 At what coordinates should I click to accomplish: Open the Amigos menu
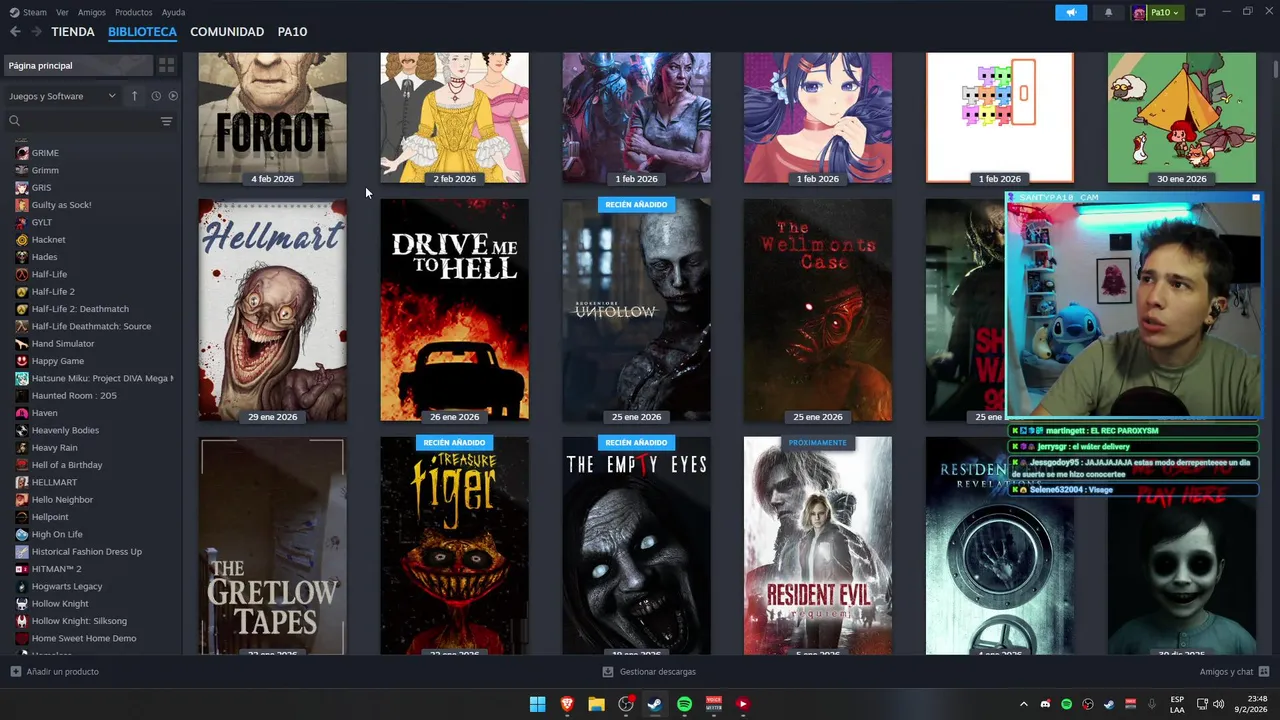tap(92, 12)
